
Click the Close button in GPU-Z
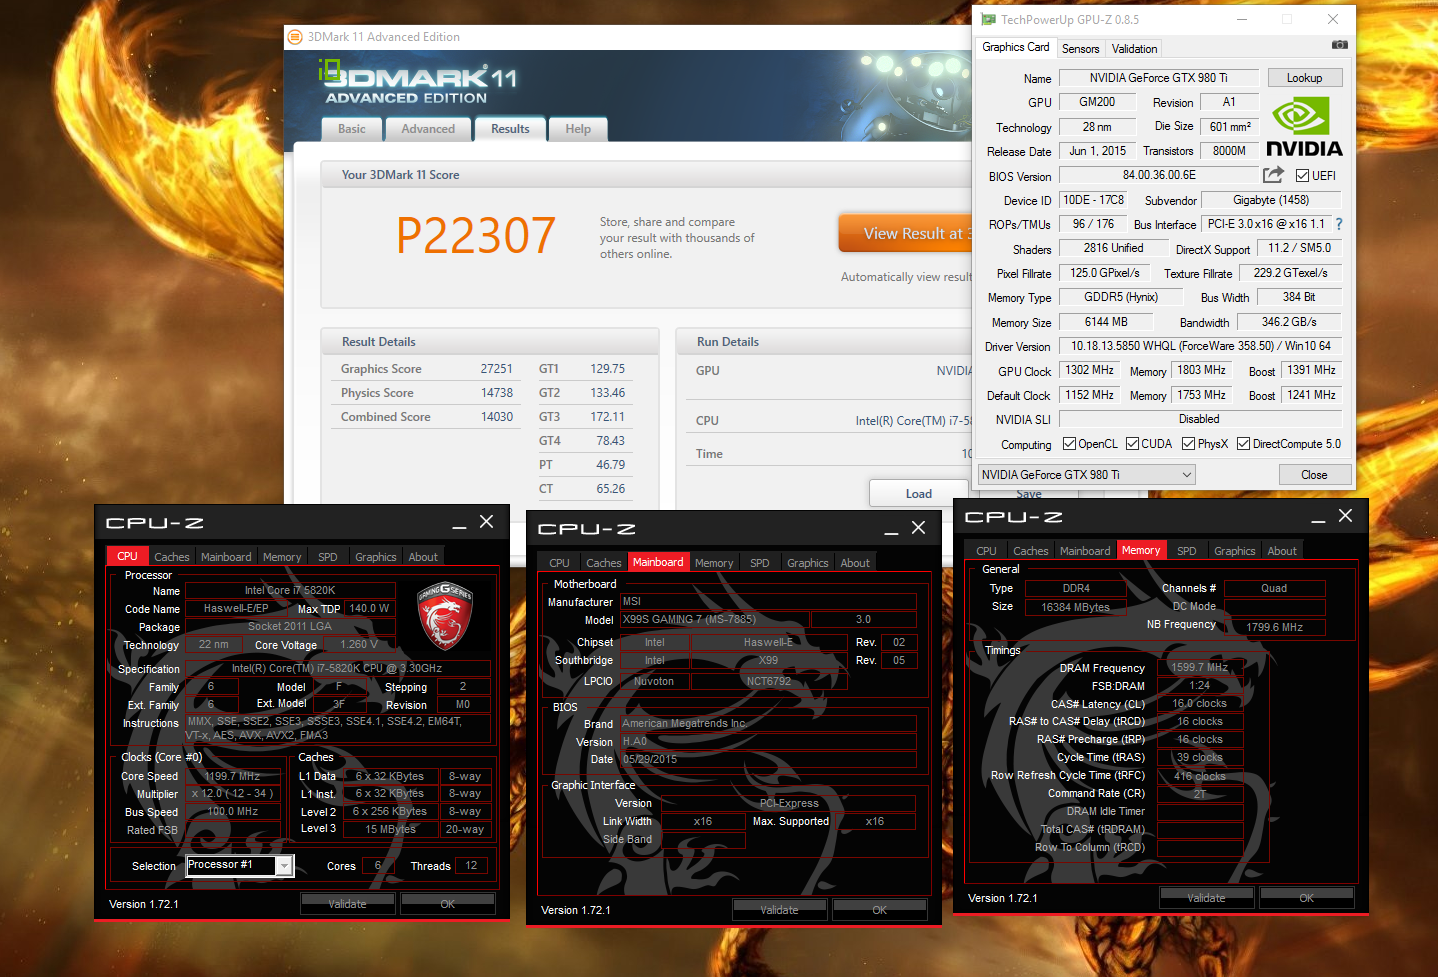(x=1315, y=475)
